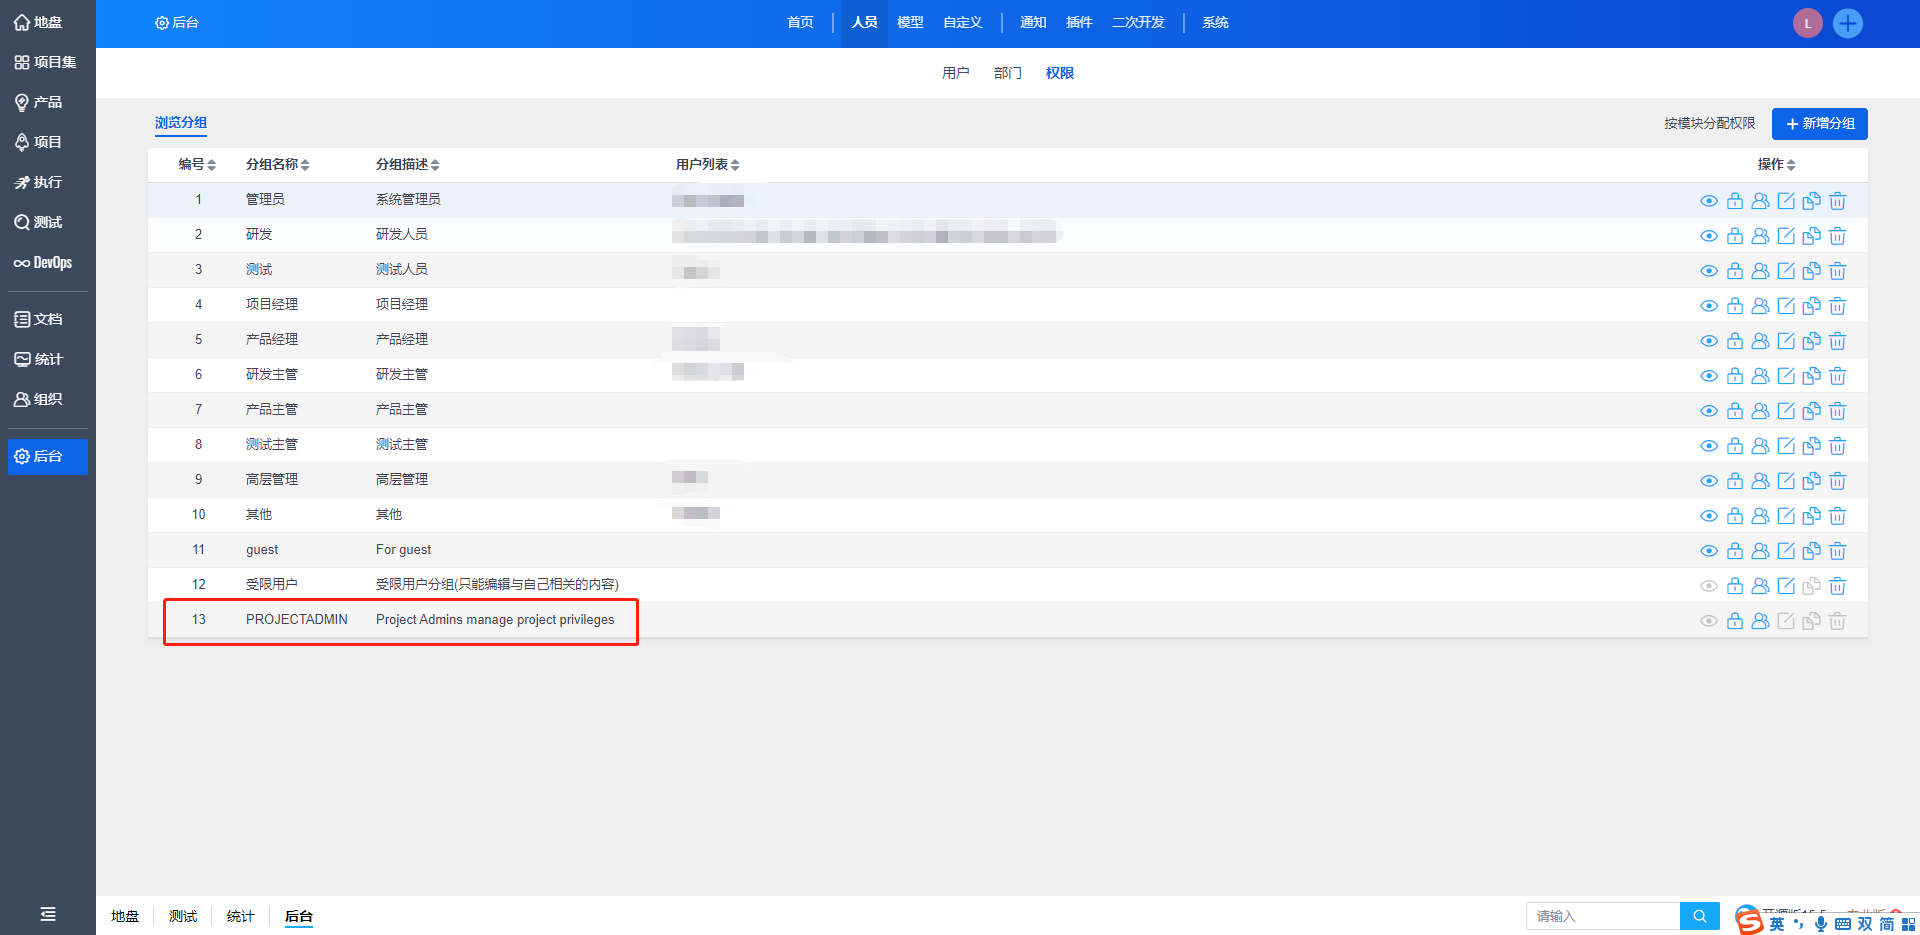
Task: Sort the table by 编号 column
Action: tap(197, 164)
